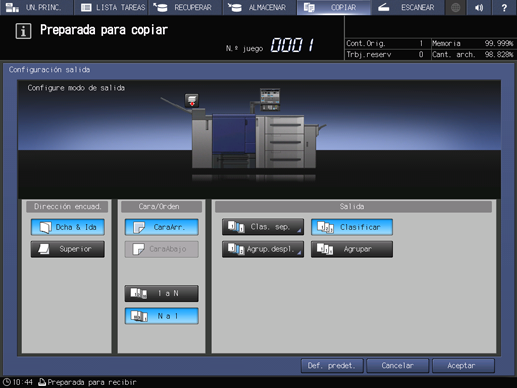Click the clock icon in status bar

tap(7, 382)
